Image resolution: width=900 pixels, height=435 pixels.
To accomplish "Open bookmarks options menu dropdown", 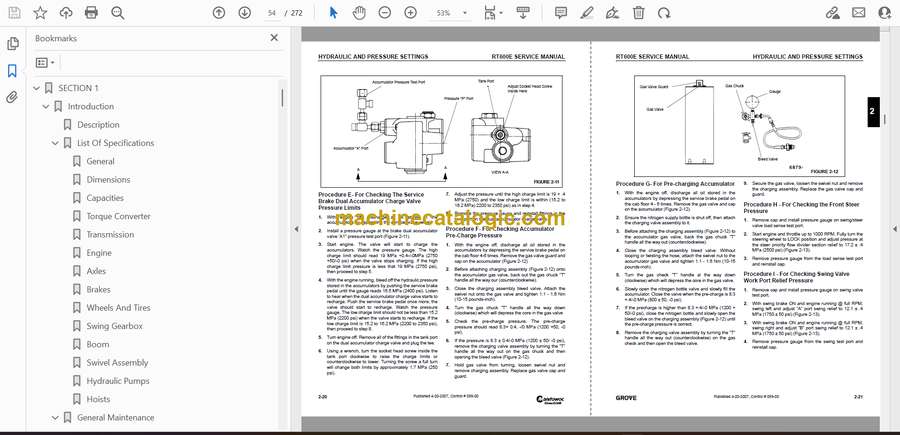I will [45, 63].
